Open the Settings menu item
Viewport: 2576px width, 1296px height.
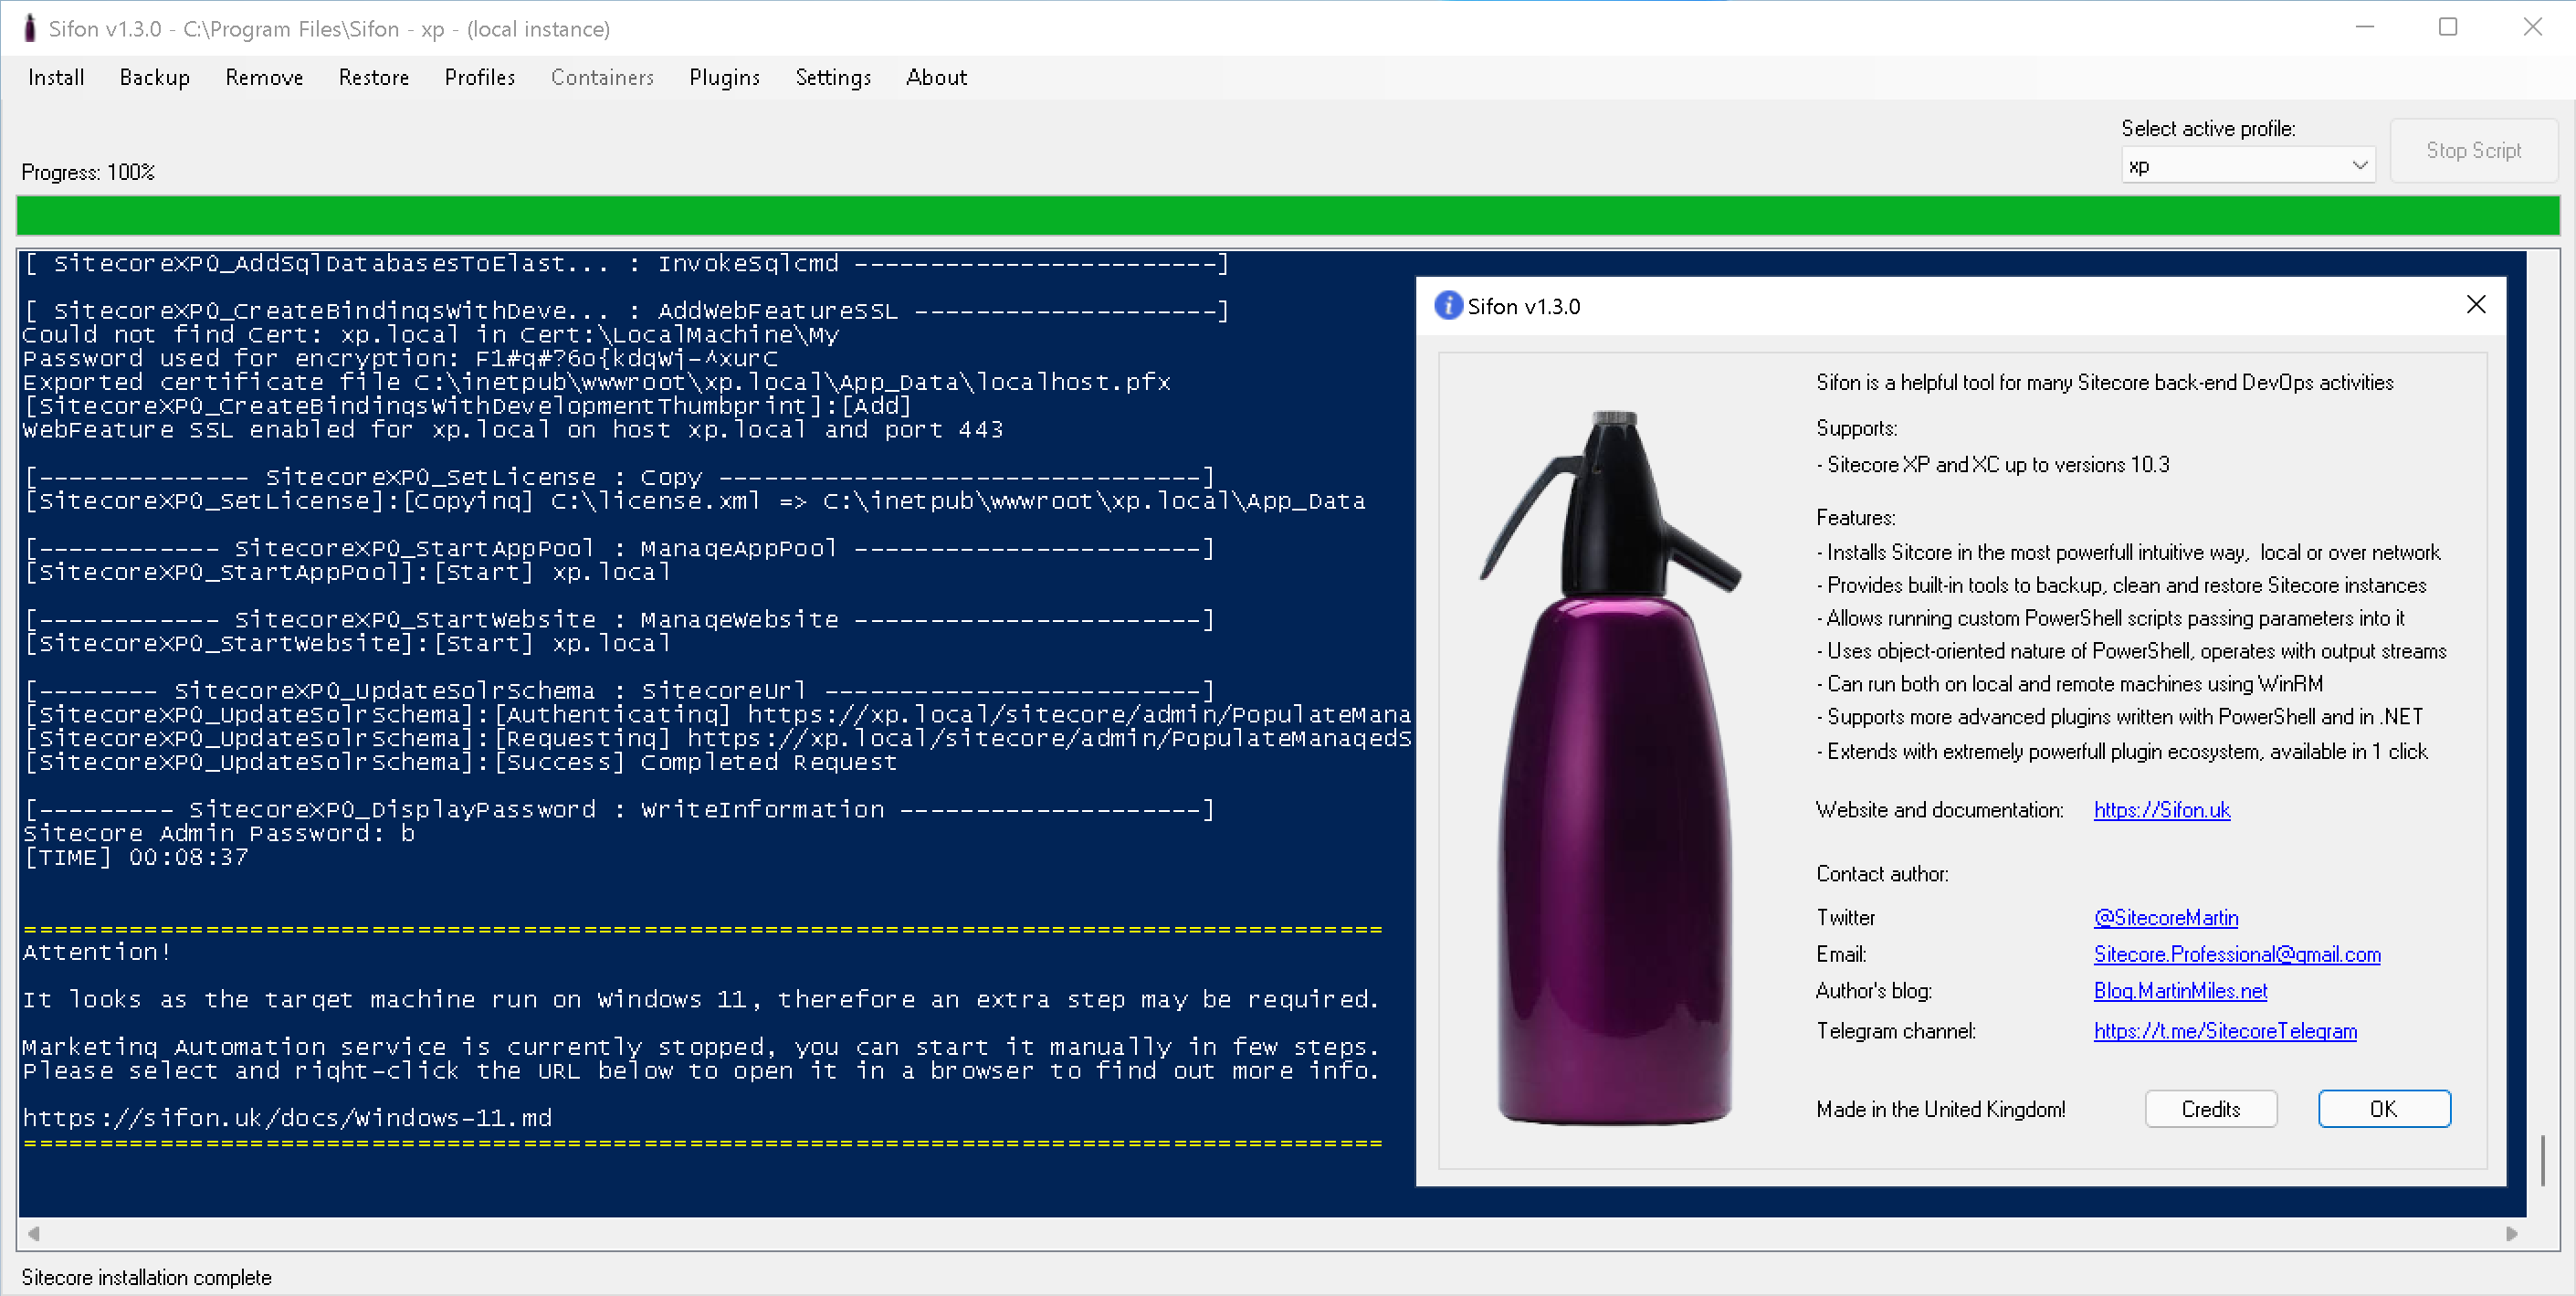coord(829,76)
